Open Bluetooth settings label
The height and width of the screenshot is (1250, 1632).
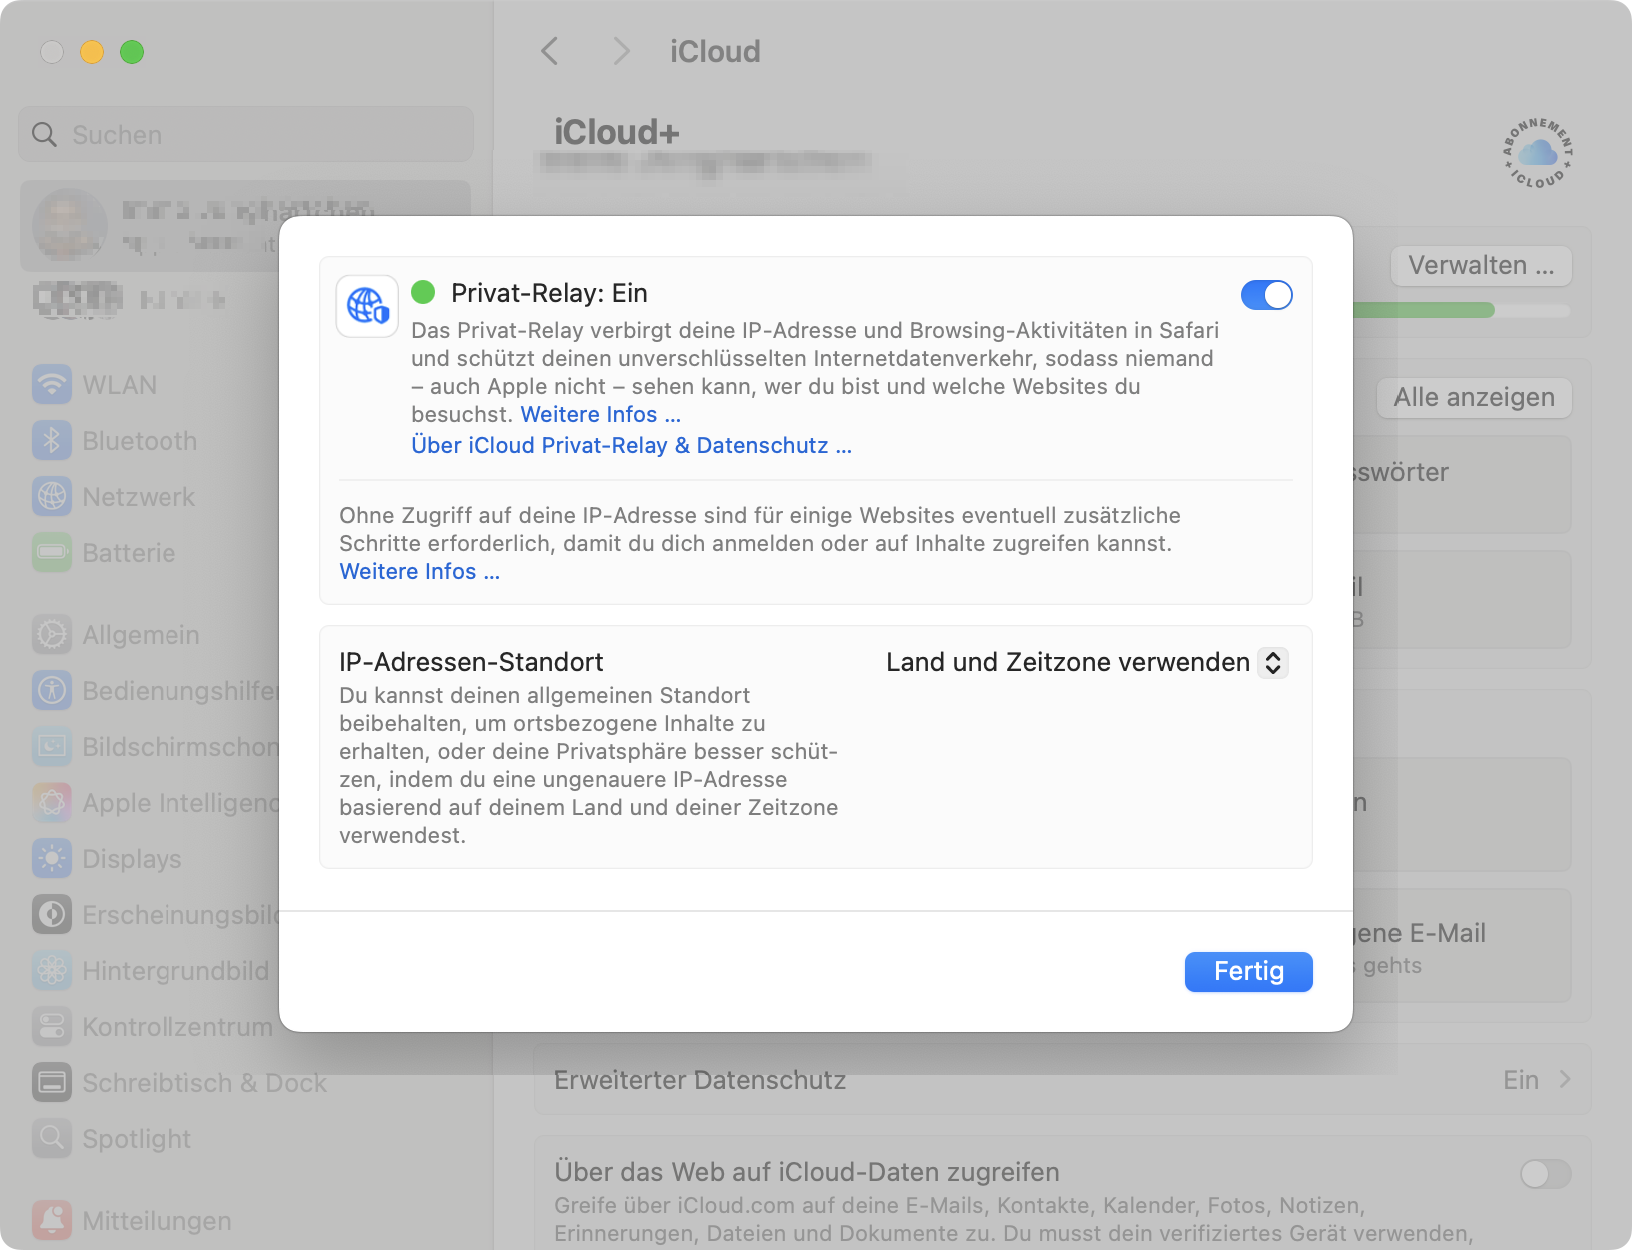coord(140,441)
